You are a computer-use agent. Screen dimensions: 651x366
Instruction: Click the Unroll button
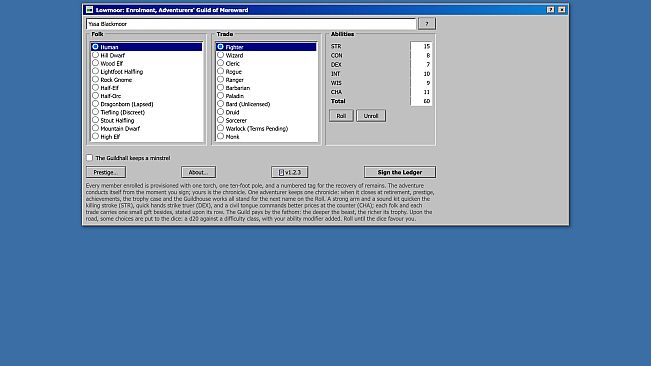[371, 116]
